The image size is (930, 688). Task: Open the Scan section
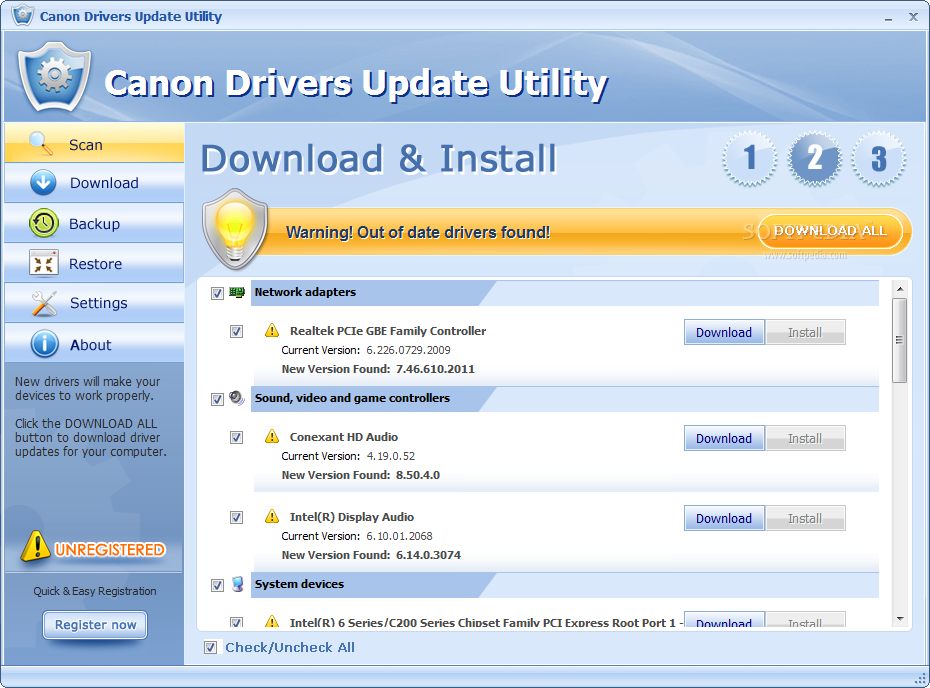tap(94, 143)
